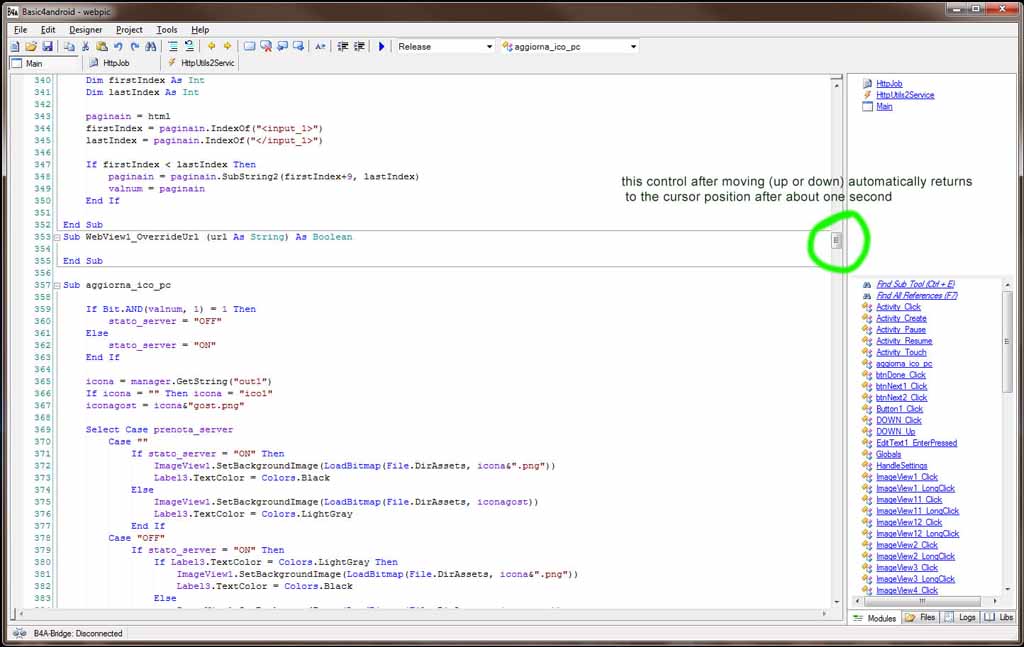Jump to Activity_Create sub link
The width and height of the screenshot is (1024, 647).
coord(901,318)
